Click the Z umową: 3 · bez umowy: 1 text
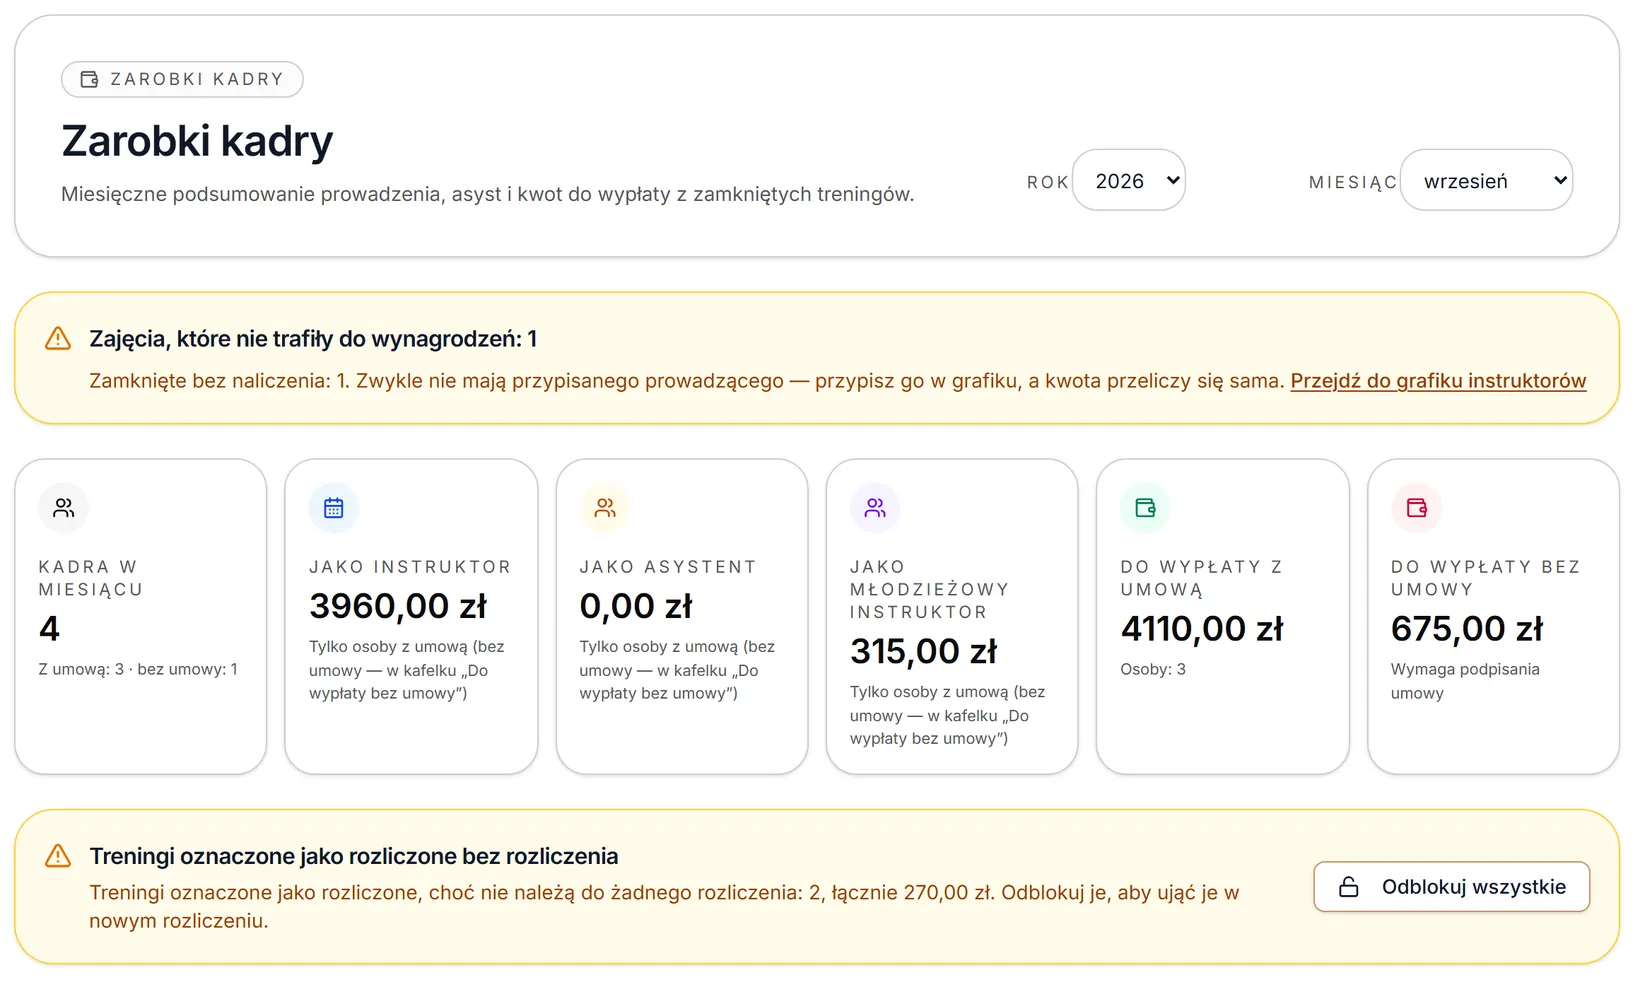Screen dimensions: 1640x990 tap(138, 669)
